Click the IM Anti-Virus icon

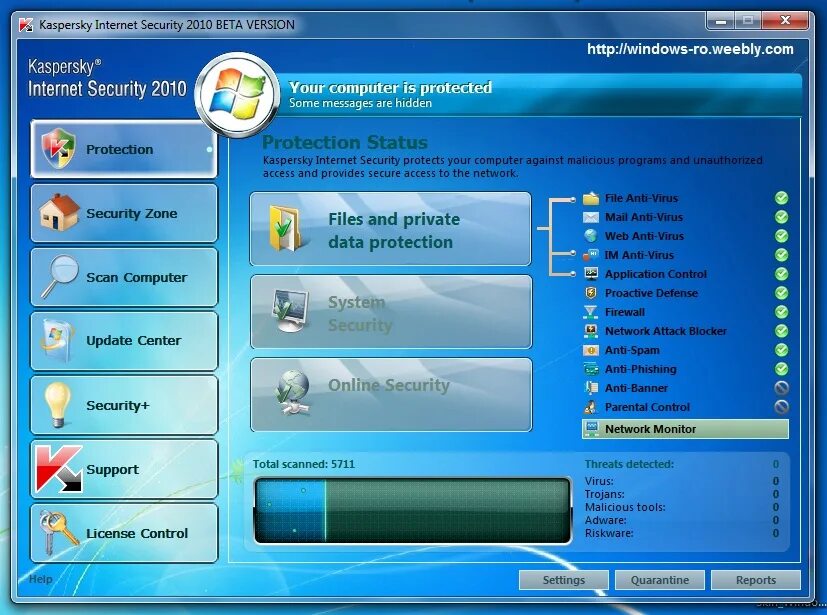[x=591, y=255]
